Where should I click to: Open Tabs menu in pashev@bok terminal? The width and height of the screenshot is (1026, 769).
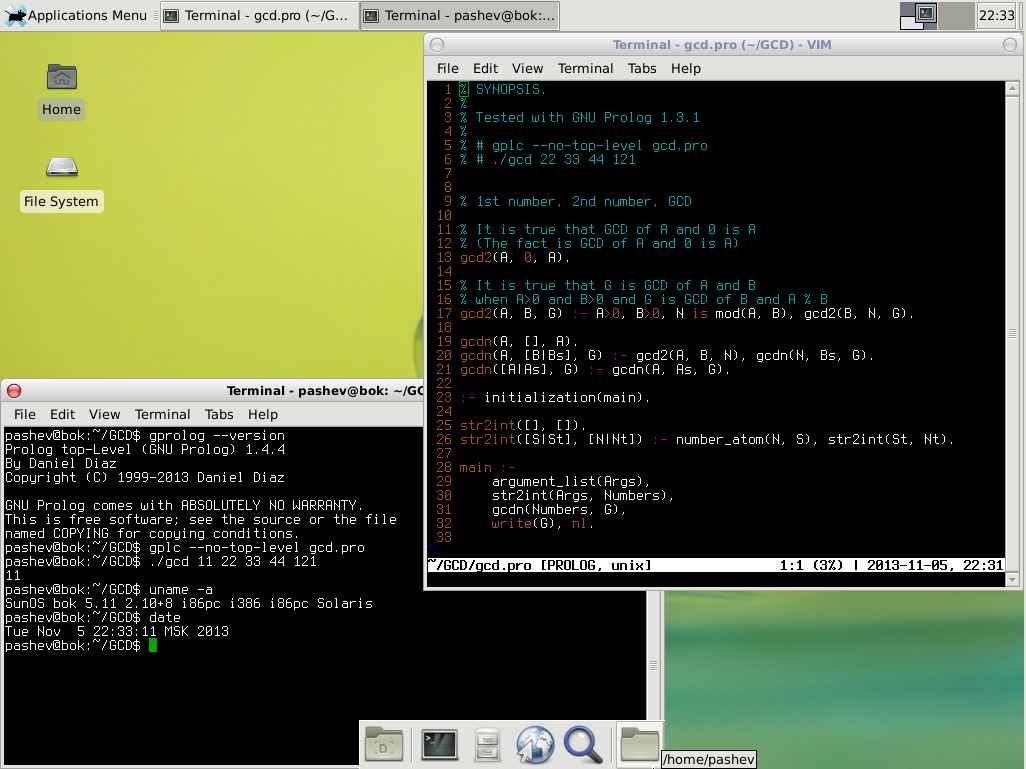pyautogui.click(x=219, y=414)
